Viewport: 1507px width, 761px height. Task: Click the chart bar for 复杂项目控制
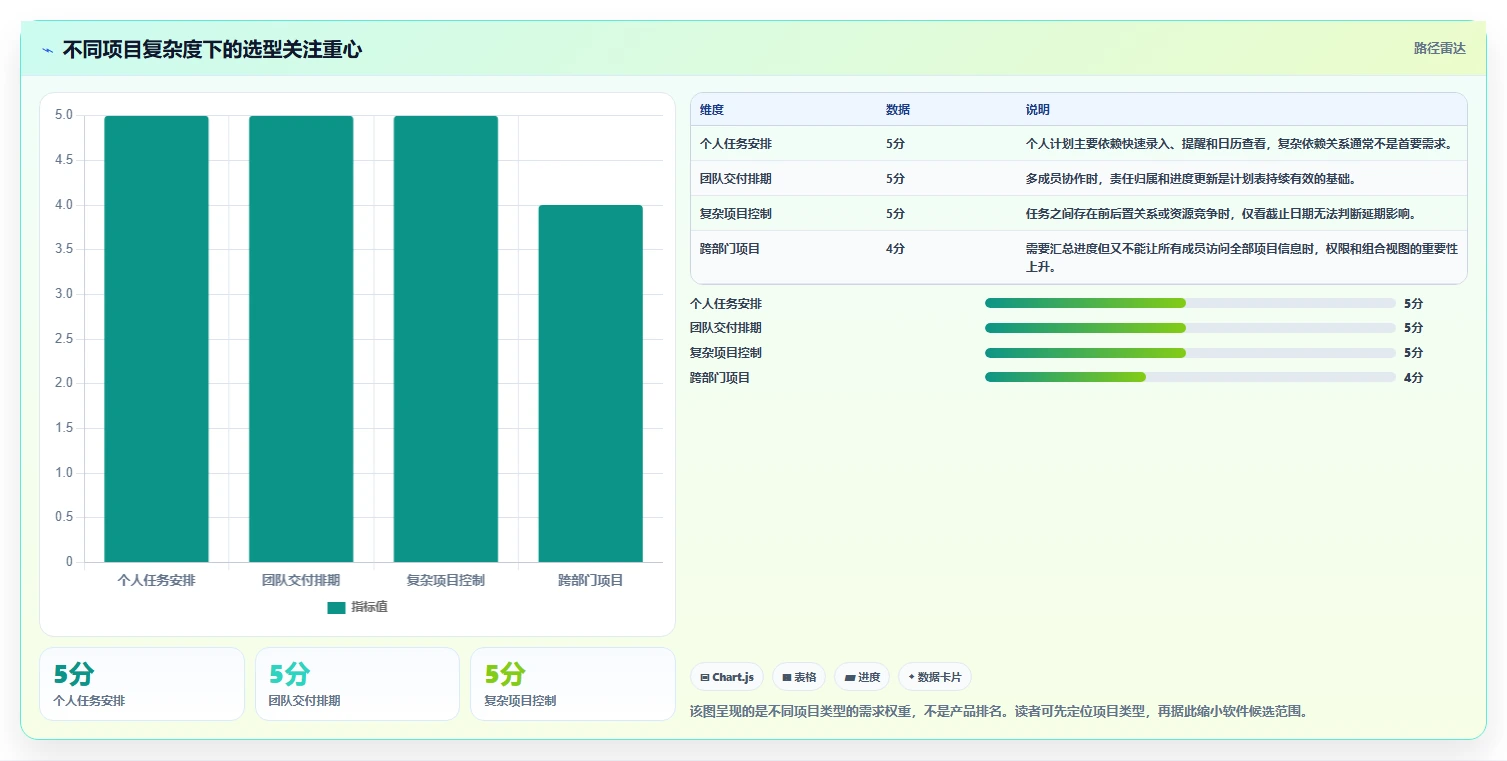(446, 339)
